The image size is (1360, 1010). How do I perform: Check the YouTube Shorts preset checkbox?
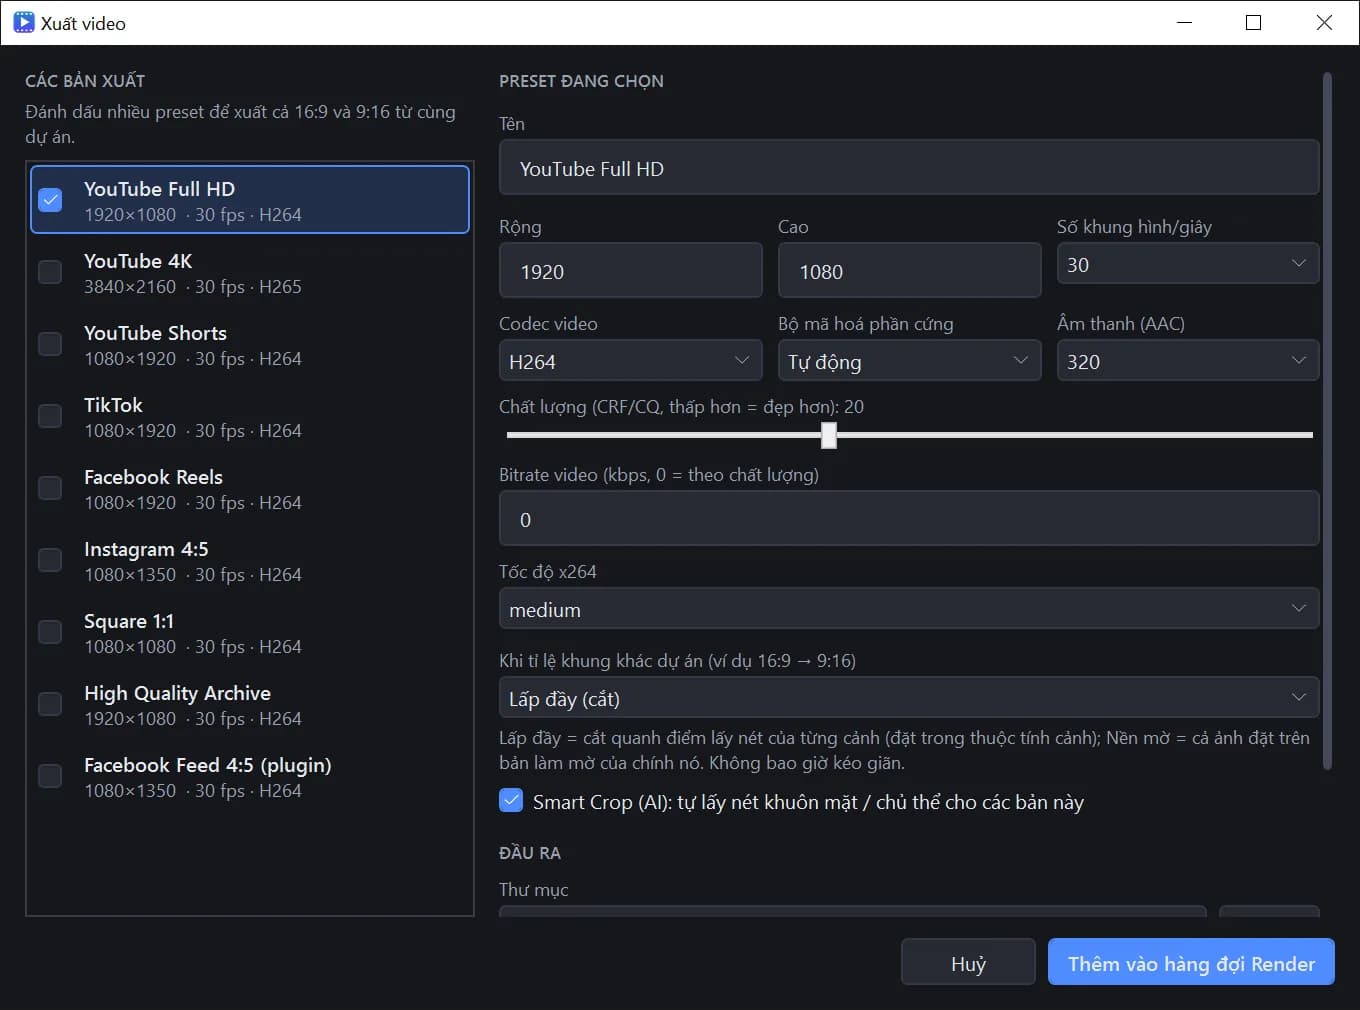point(50,343)
